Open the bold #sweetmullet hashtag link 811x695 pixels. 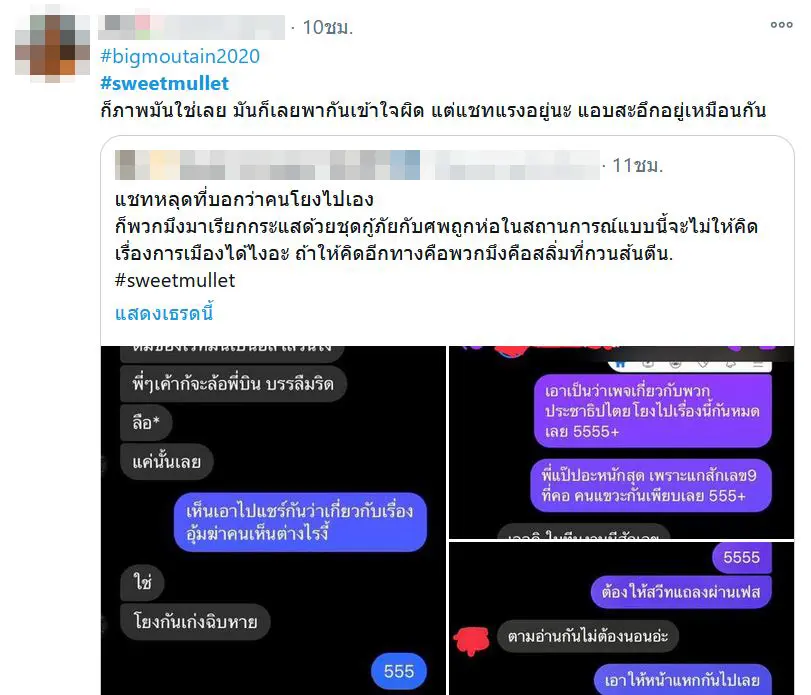pos(164,83)
